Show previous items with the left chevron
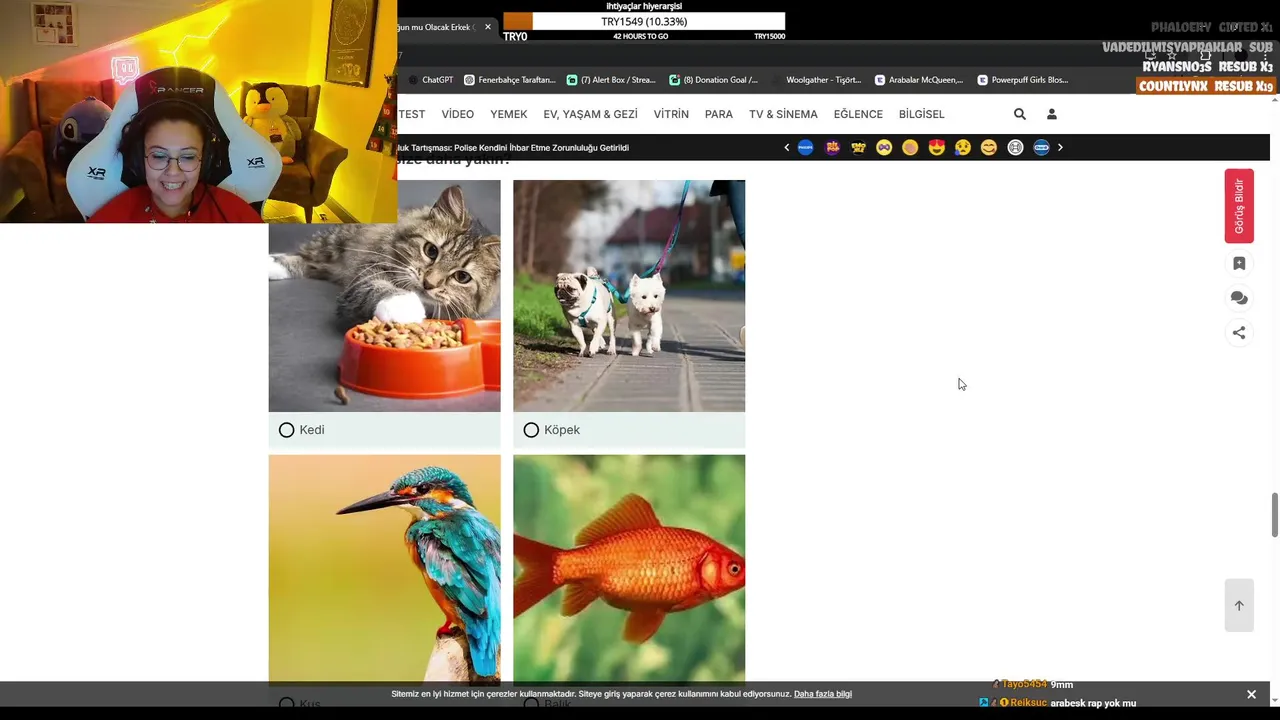 click(786, 147)
